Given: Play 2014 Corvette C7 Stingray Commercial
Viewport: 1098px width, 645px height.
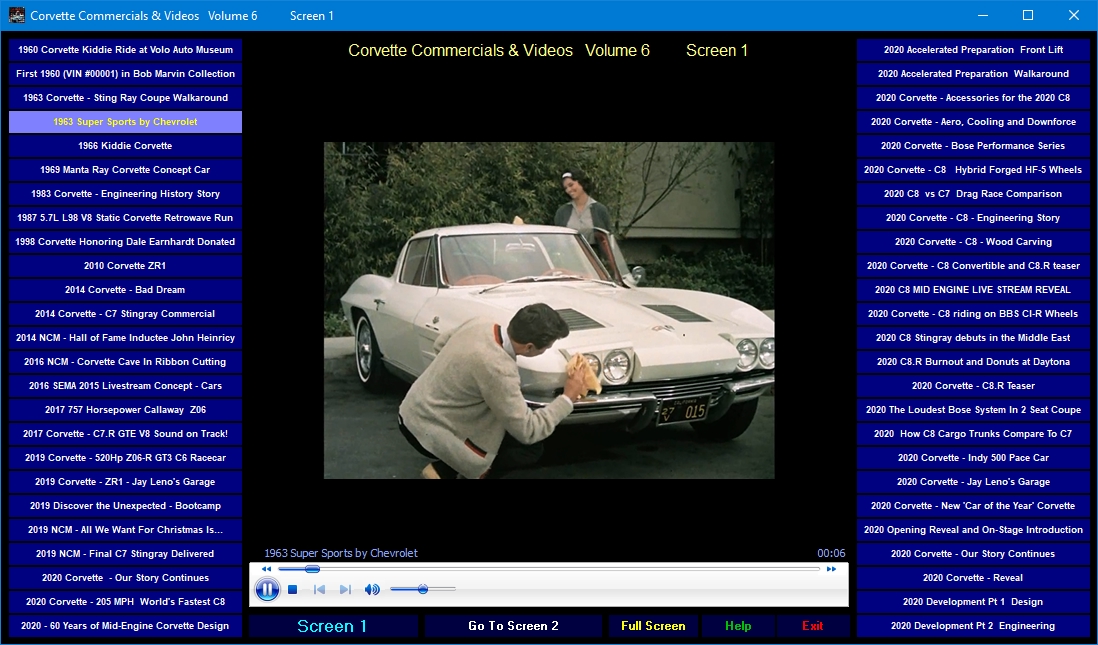Looking at the screenshot, I should pyautogui.click(x=125, y=314).
